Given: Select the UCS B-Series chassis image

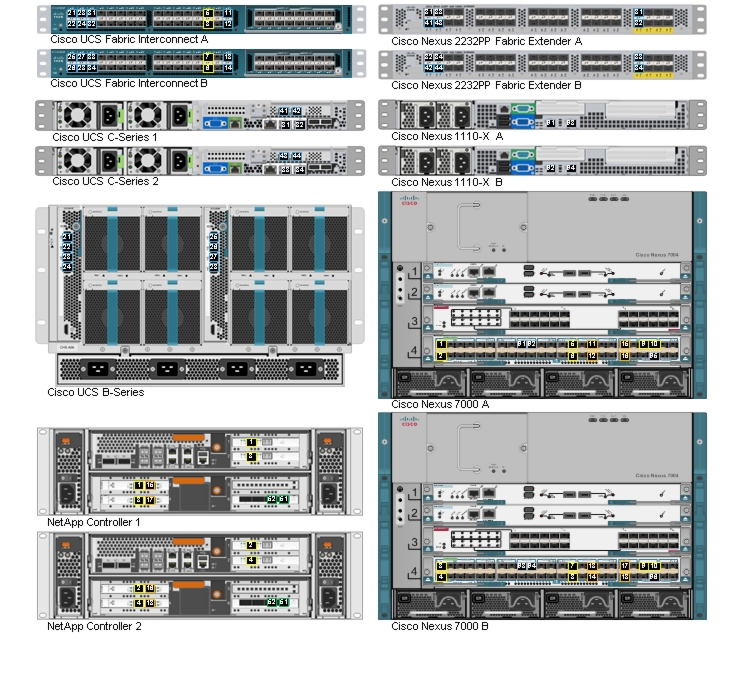Looking at the screenshot, I should pyautogui.click(x=200, y=296).
